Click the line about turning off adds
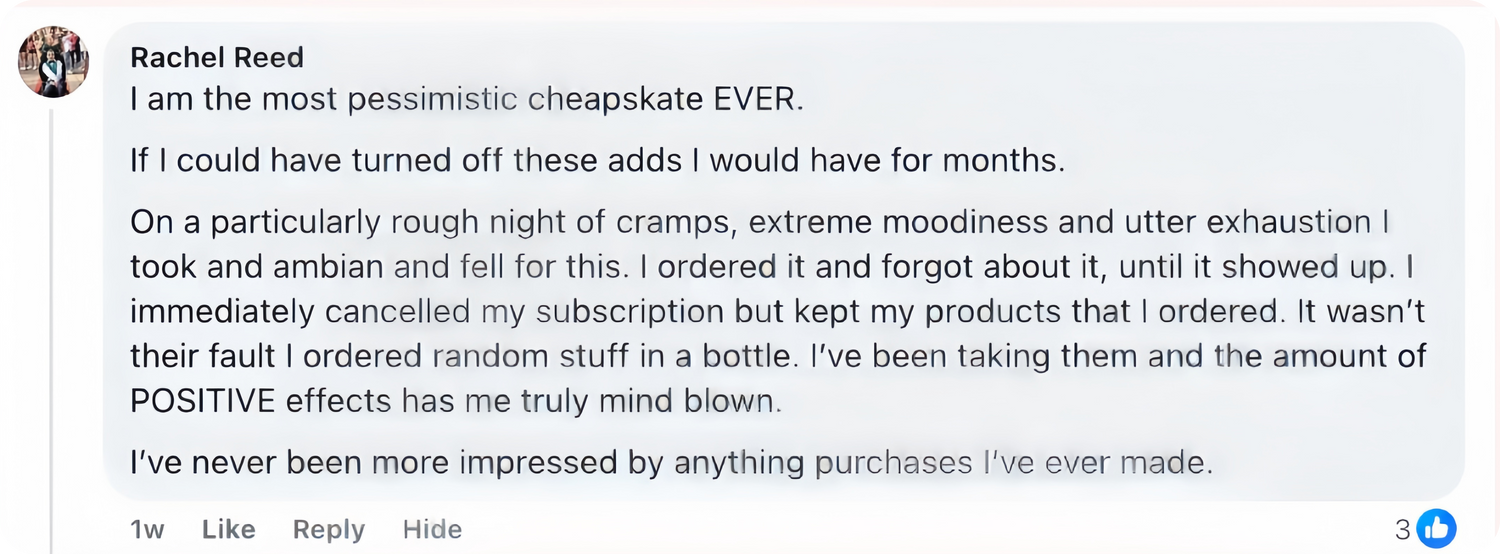This screenshot has height=554, width=1500. tap(597, 160)
